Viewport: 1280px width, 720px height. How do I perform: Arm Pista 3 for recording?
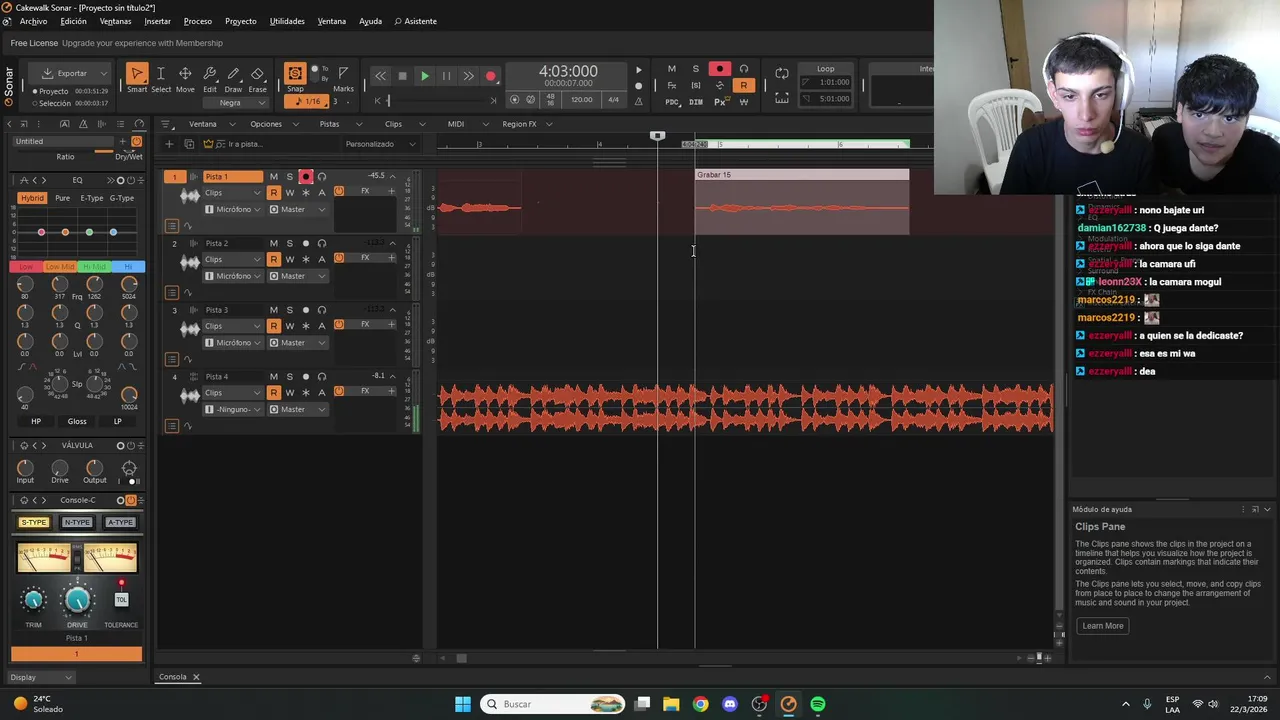pos(306,310)
